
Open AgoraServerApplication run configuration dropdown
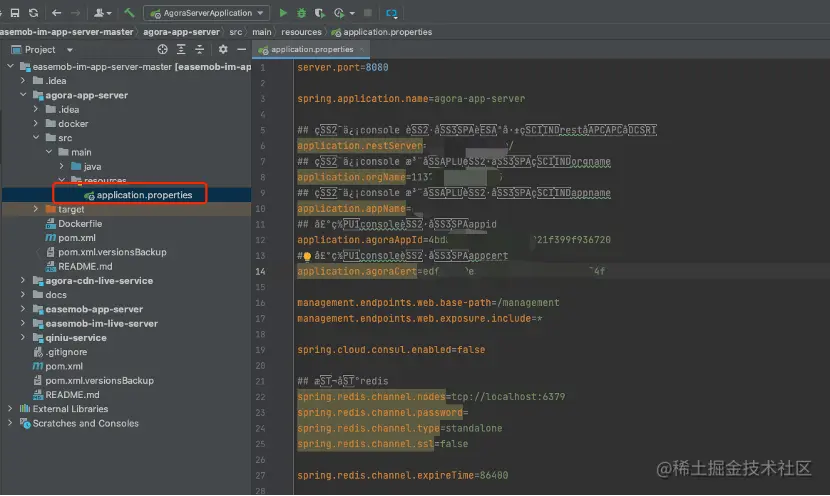tap(206, 13)
